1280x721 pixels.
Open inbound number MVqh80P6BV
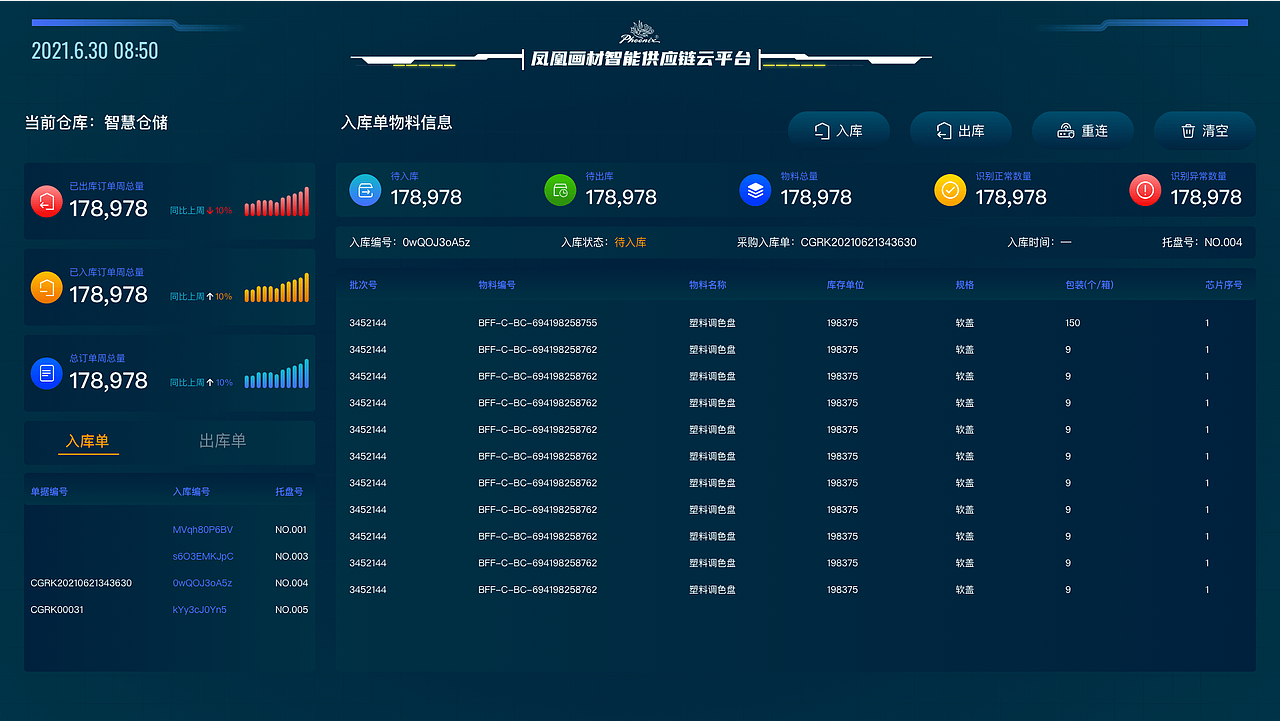[203, 530]
